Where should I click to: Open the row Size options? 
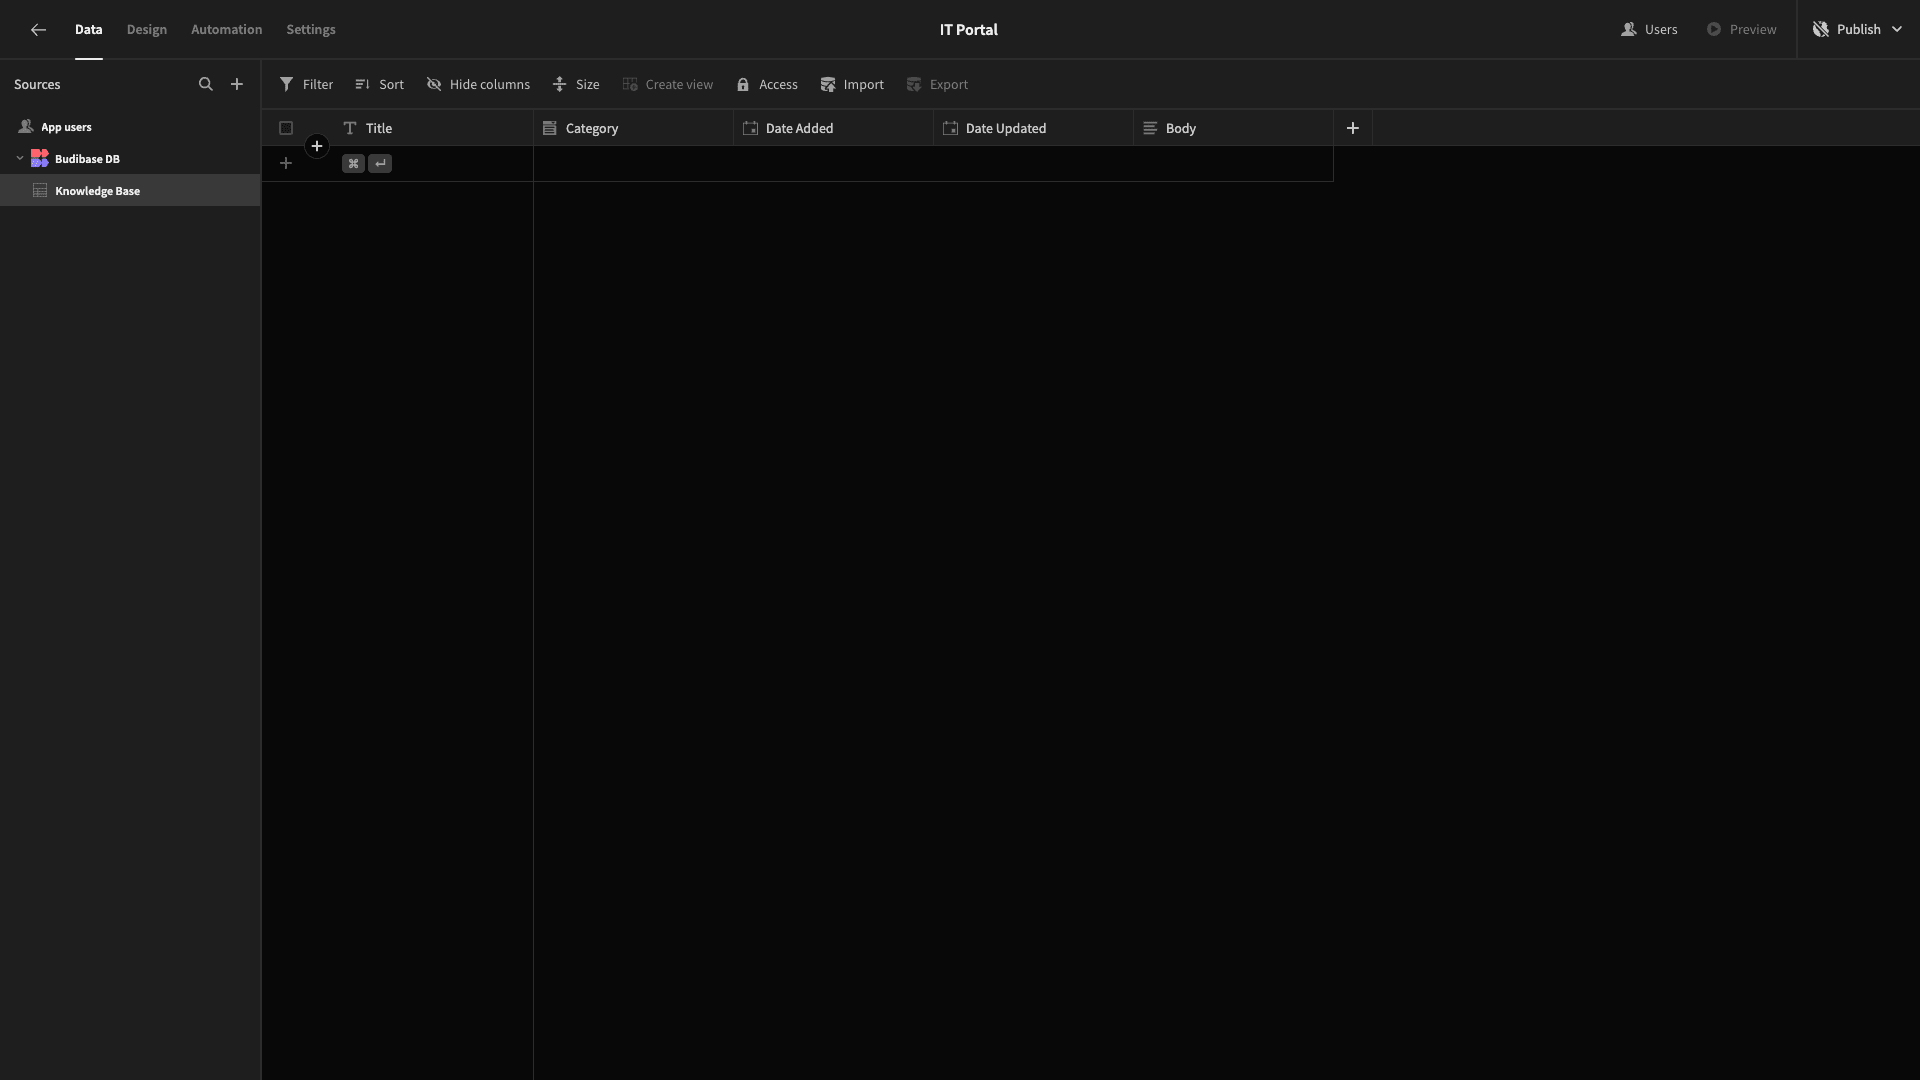(576, 85)
